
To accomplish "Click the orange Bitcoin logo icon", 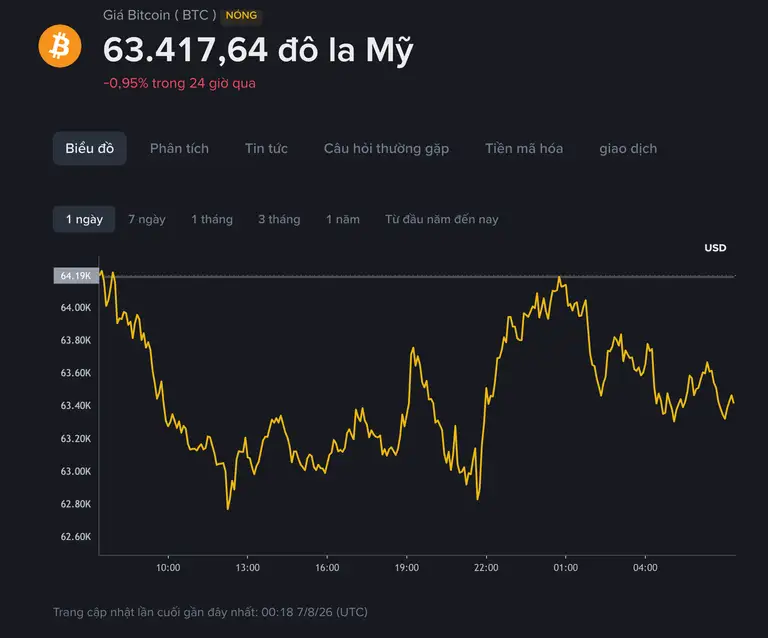I will pos(60,46).
